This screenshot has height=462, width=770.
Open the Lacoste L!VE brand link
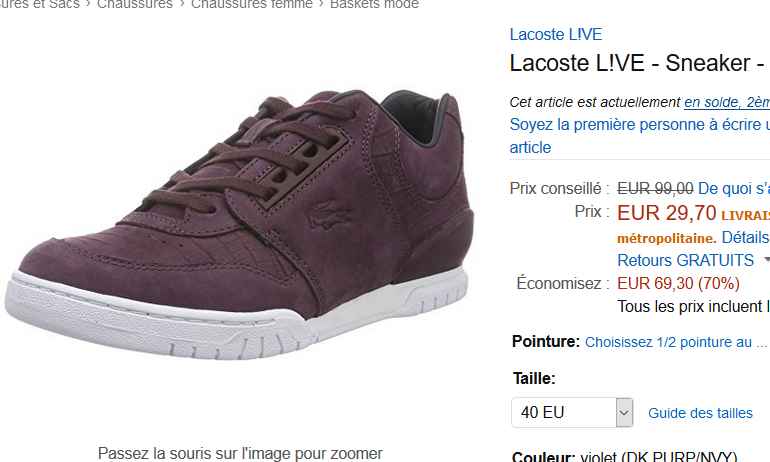coord(555,34)
